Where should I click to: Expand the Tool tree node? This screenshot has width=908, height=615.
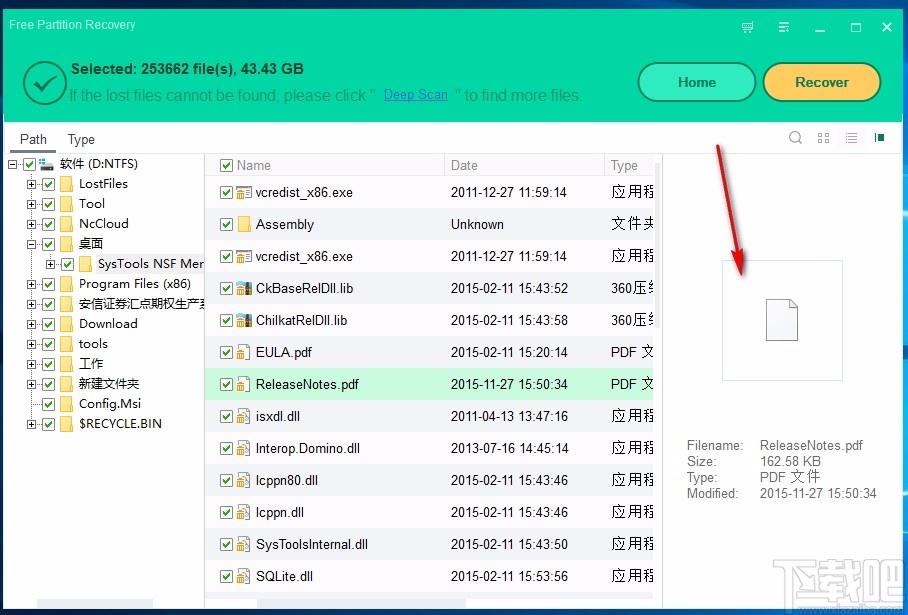click(31, 204)
